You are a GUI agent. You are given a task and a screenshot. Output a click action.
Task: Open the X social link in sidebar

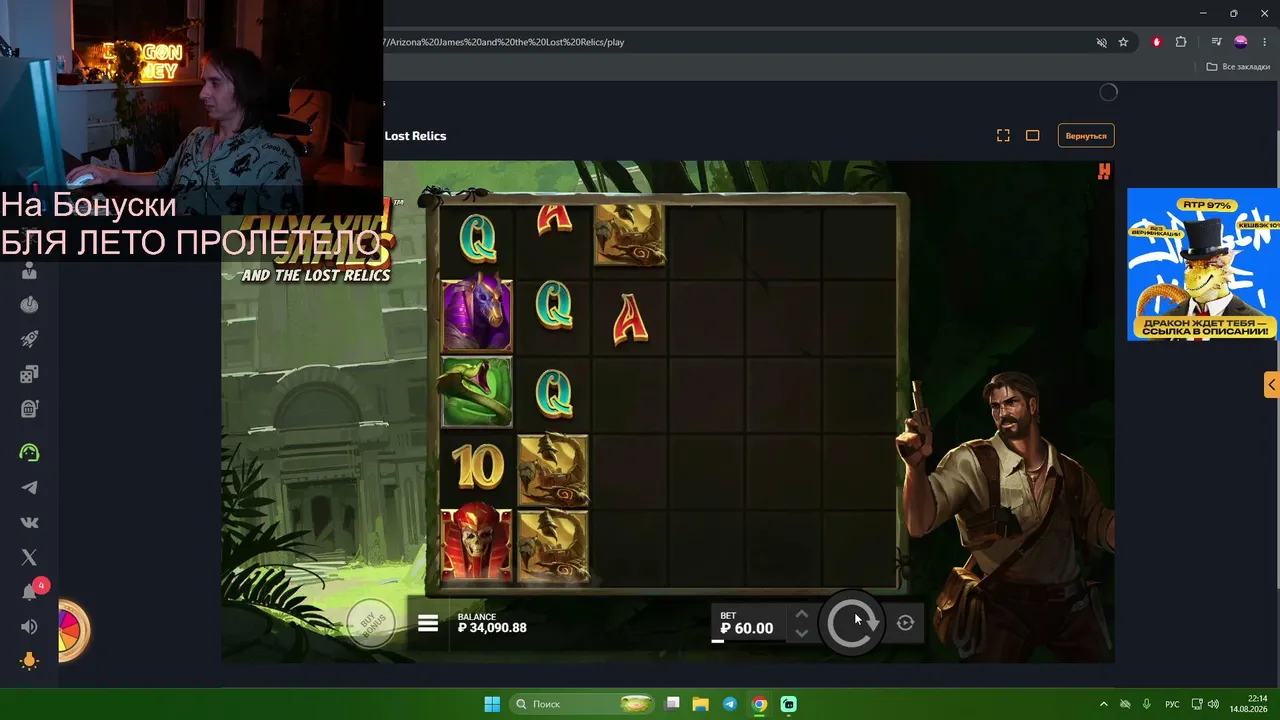click(x=29, y=557)
